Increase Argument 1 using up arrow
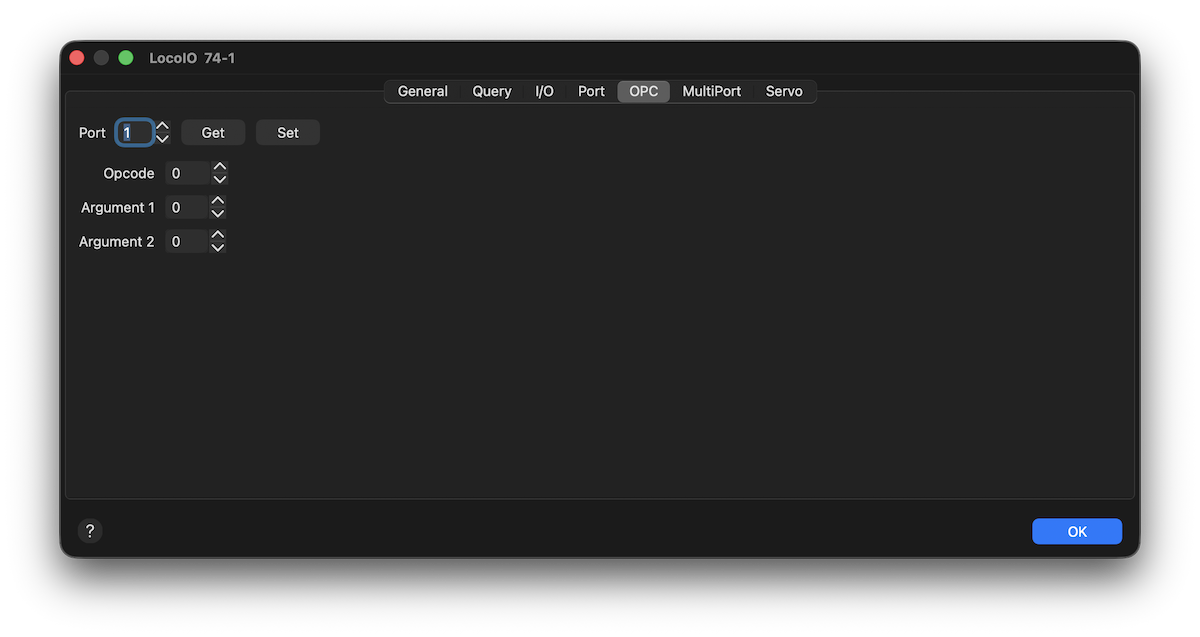The image size is (1200, 637). point(218,201)
